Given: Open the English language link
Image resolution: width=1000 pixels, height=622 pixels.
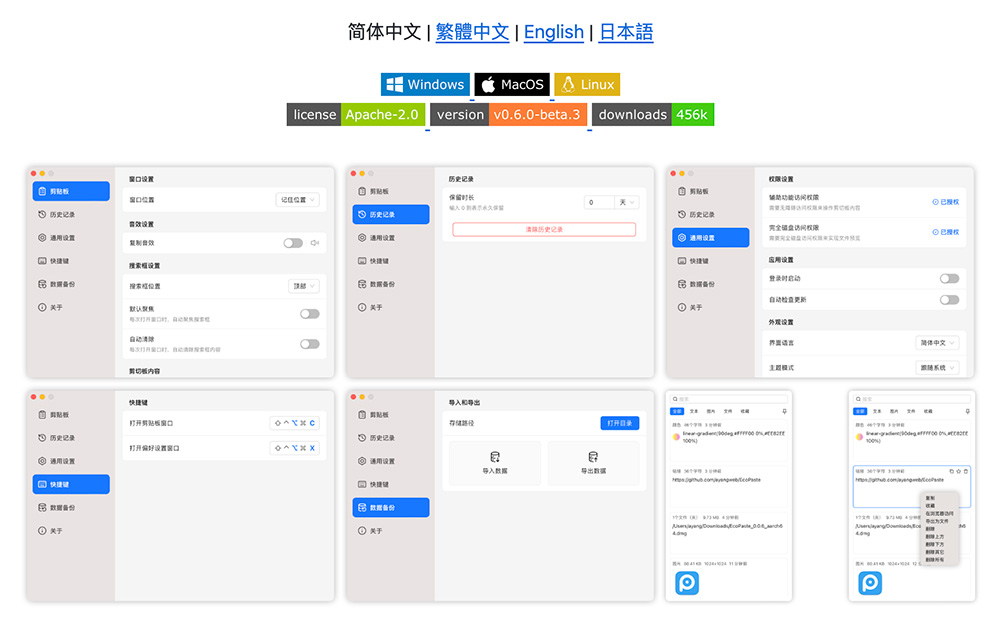Looking at the screenshot, I should click(x=553, y=32).
